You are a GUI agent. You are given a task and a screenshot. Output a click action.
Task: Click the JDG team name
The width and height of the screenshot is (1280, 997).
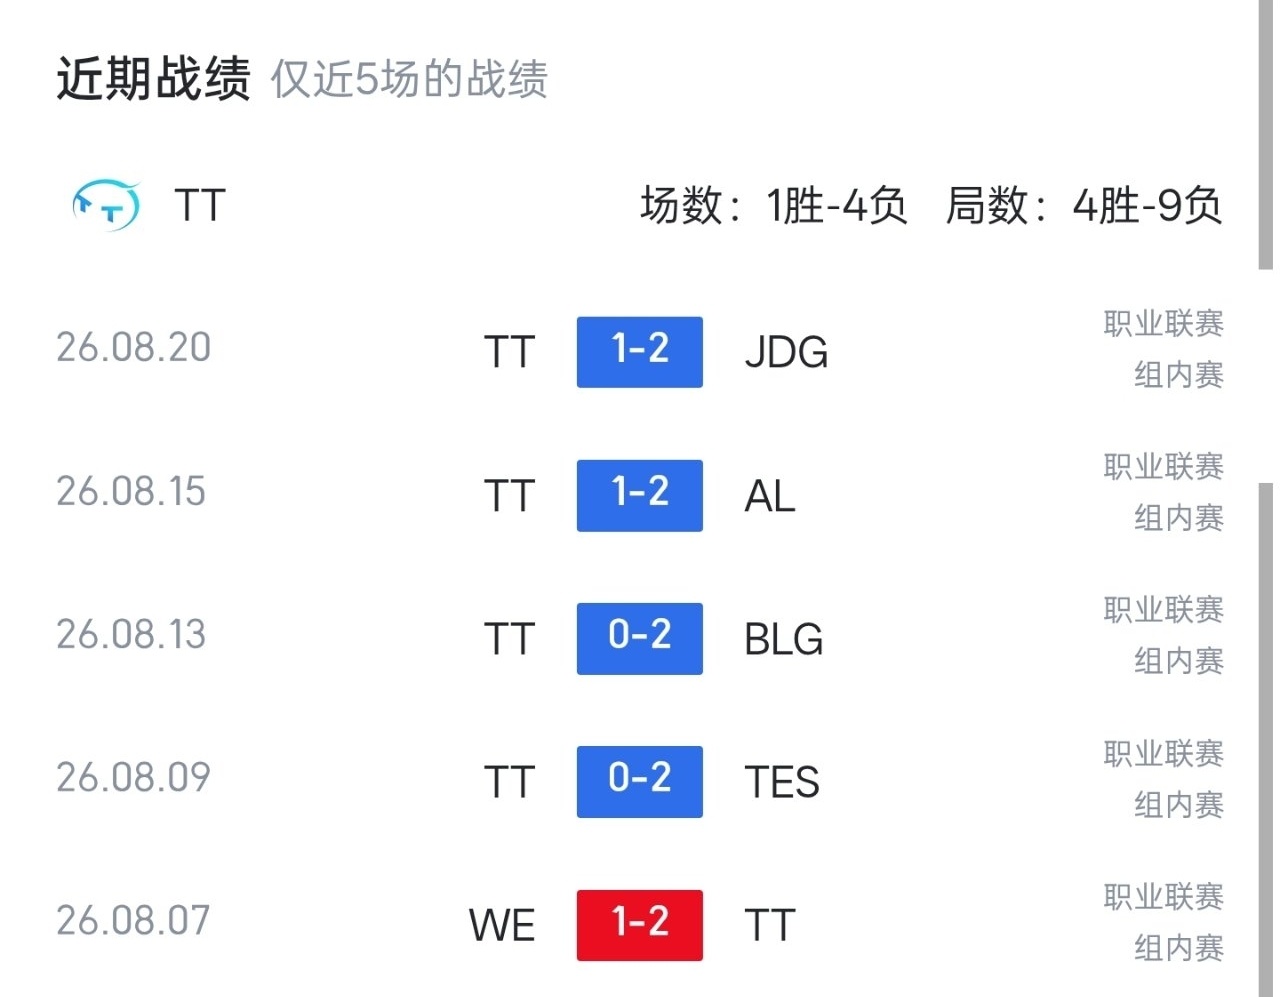(787, 352)
